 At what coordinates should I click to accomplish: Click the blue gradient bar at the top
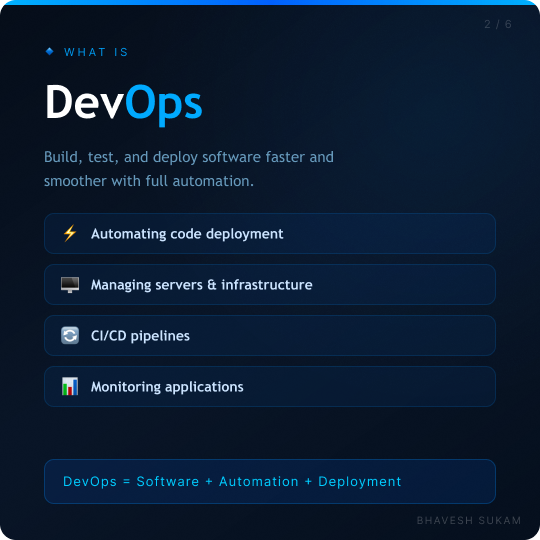270,2
